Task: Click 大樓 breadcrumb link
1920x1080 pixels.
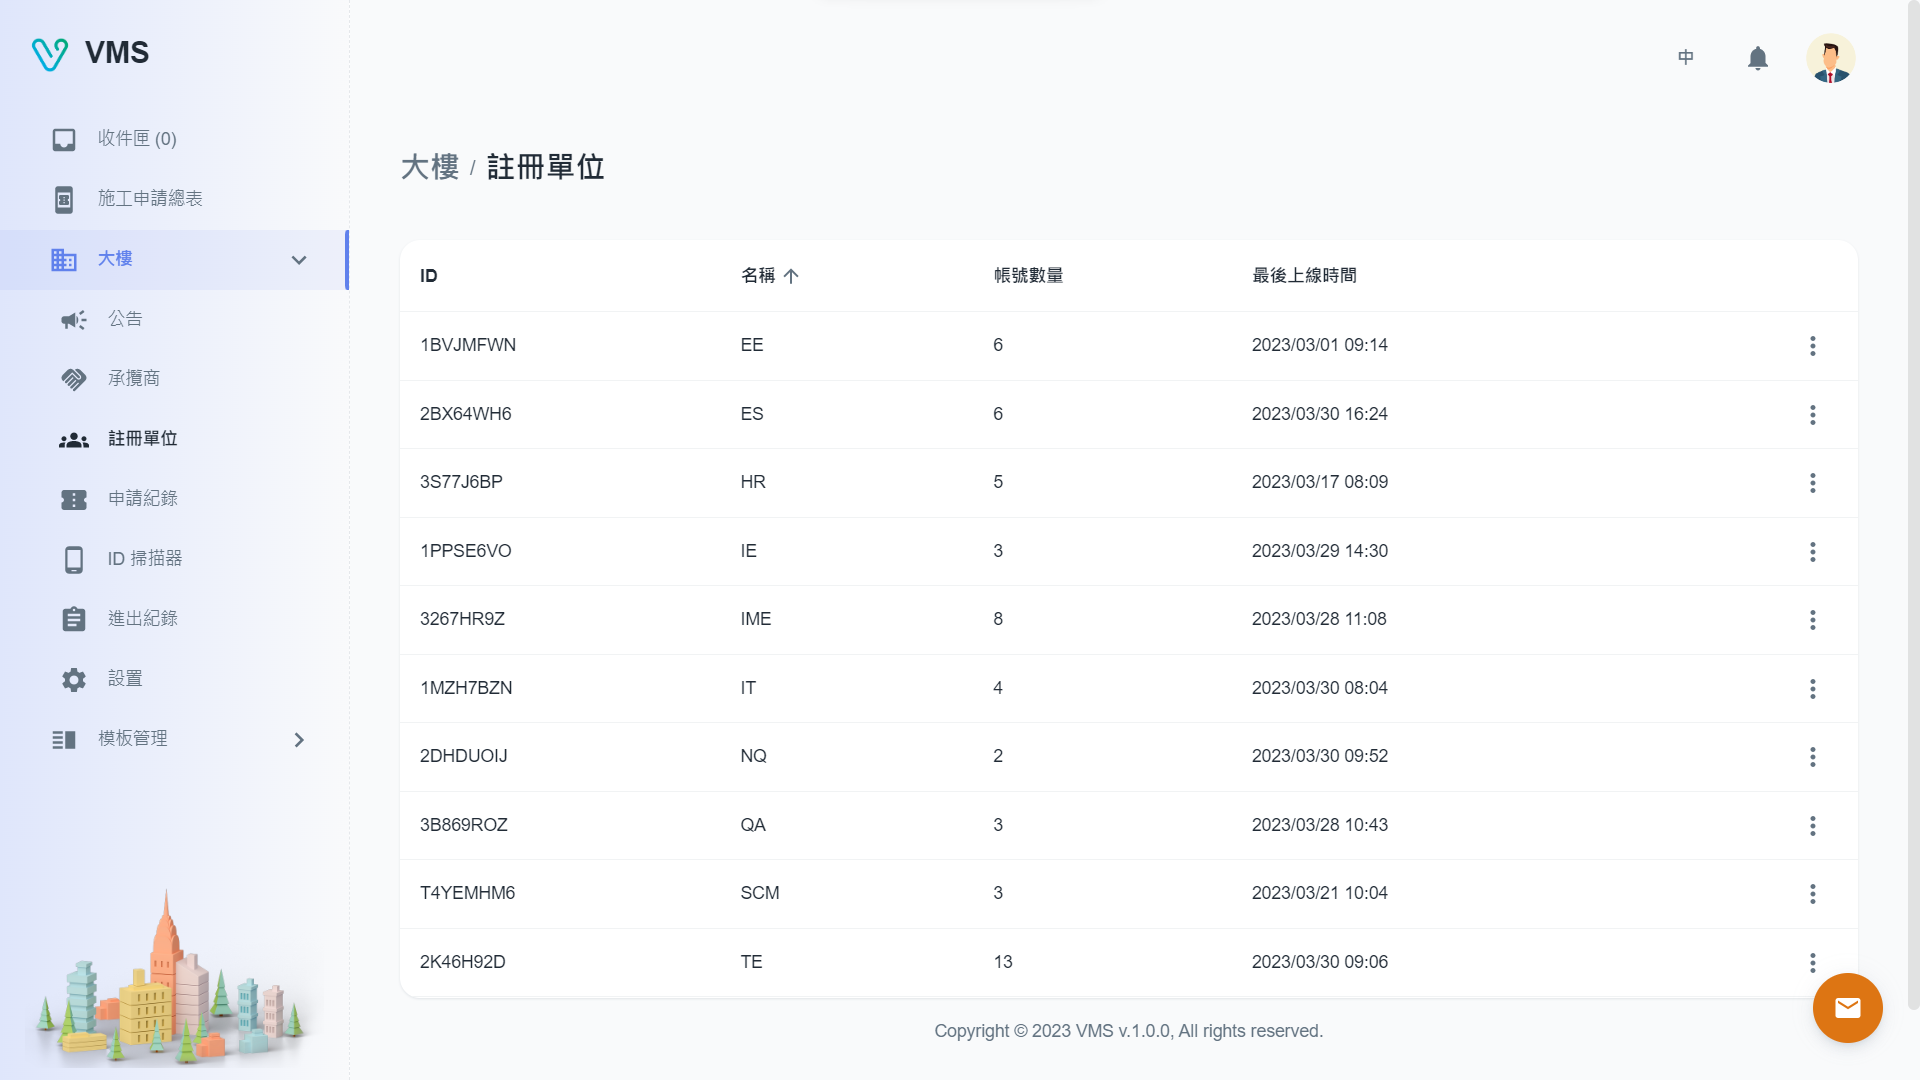Action: (430, 167)
